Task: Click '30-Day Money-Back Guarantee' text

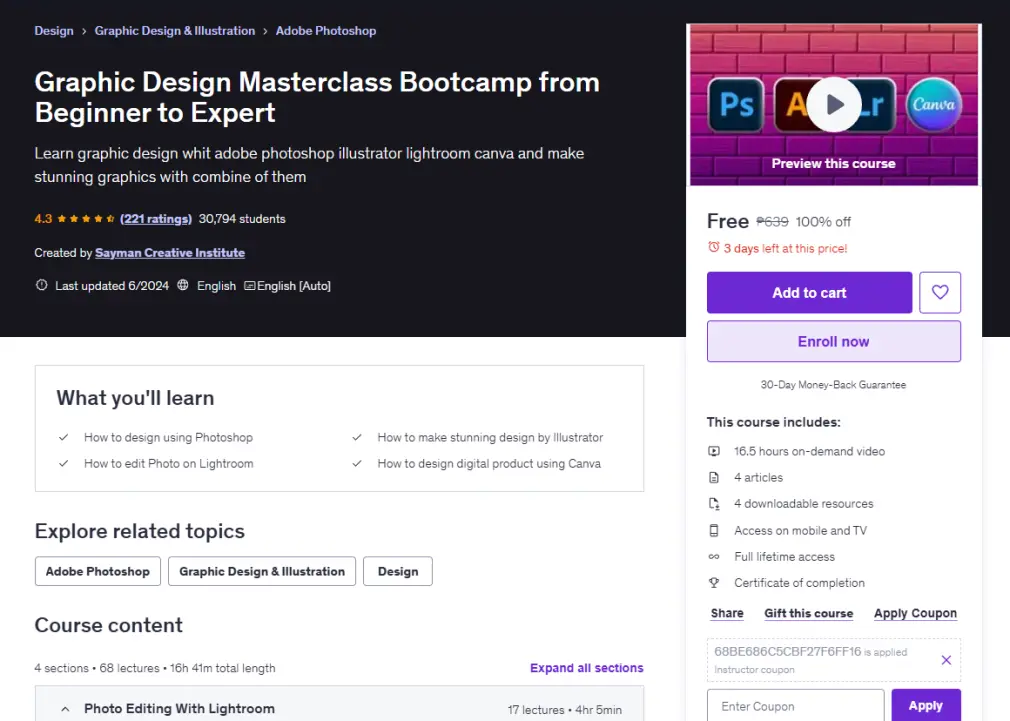Action: [834, 385]
